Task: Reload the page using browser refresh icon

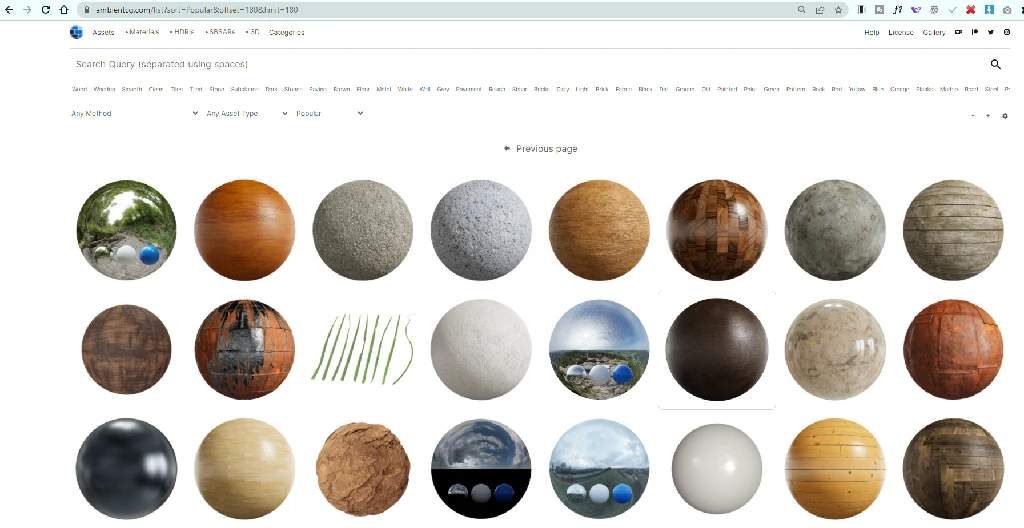Action: [45, 9]
